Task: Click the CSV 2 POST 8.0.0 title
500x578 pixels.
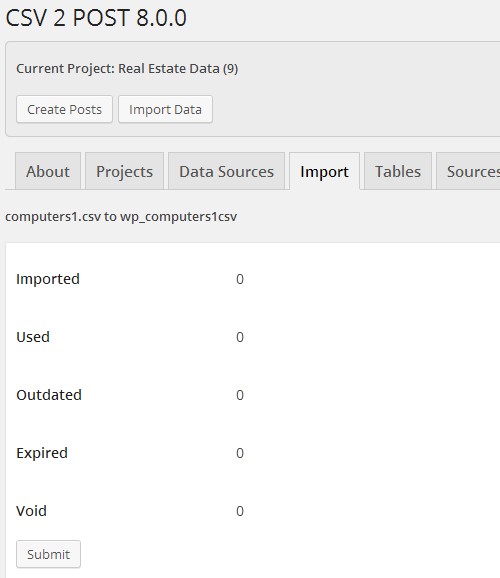Action: click(x=96, y=18)
